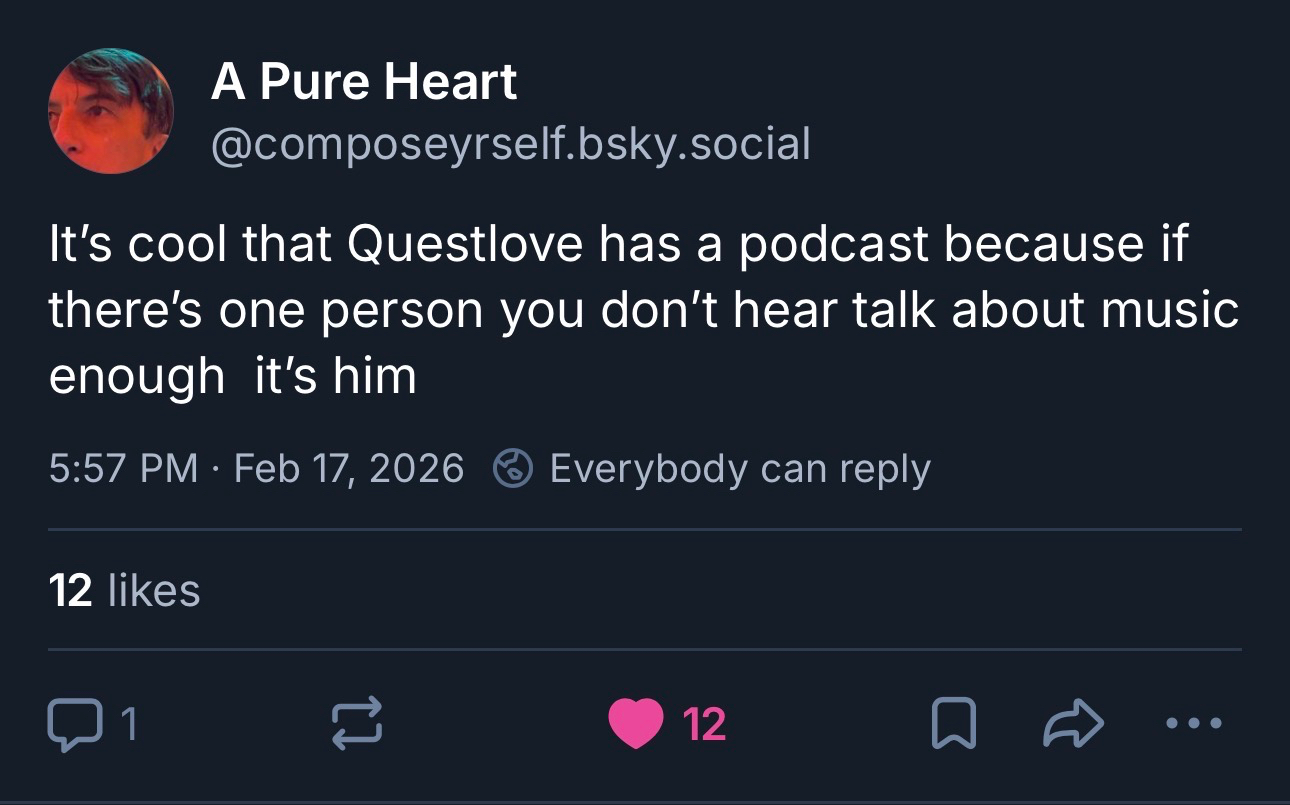1290x805 pixels.
Task: Click the pink like count "12"
Action: pos(704,723)
